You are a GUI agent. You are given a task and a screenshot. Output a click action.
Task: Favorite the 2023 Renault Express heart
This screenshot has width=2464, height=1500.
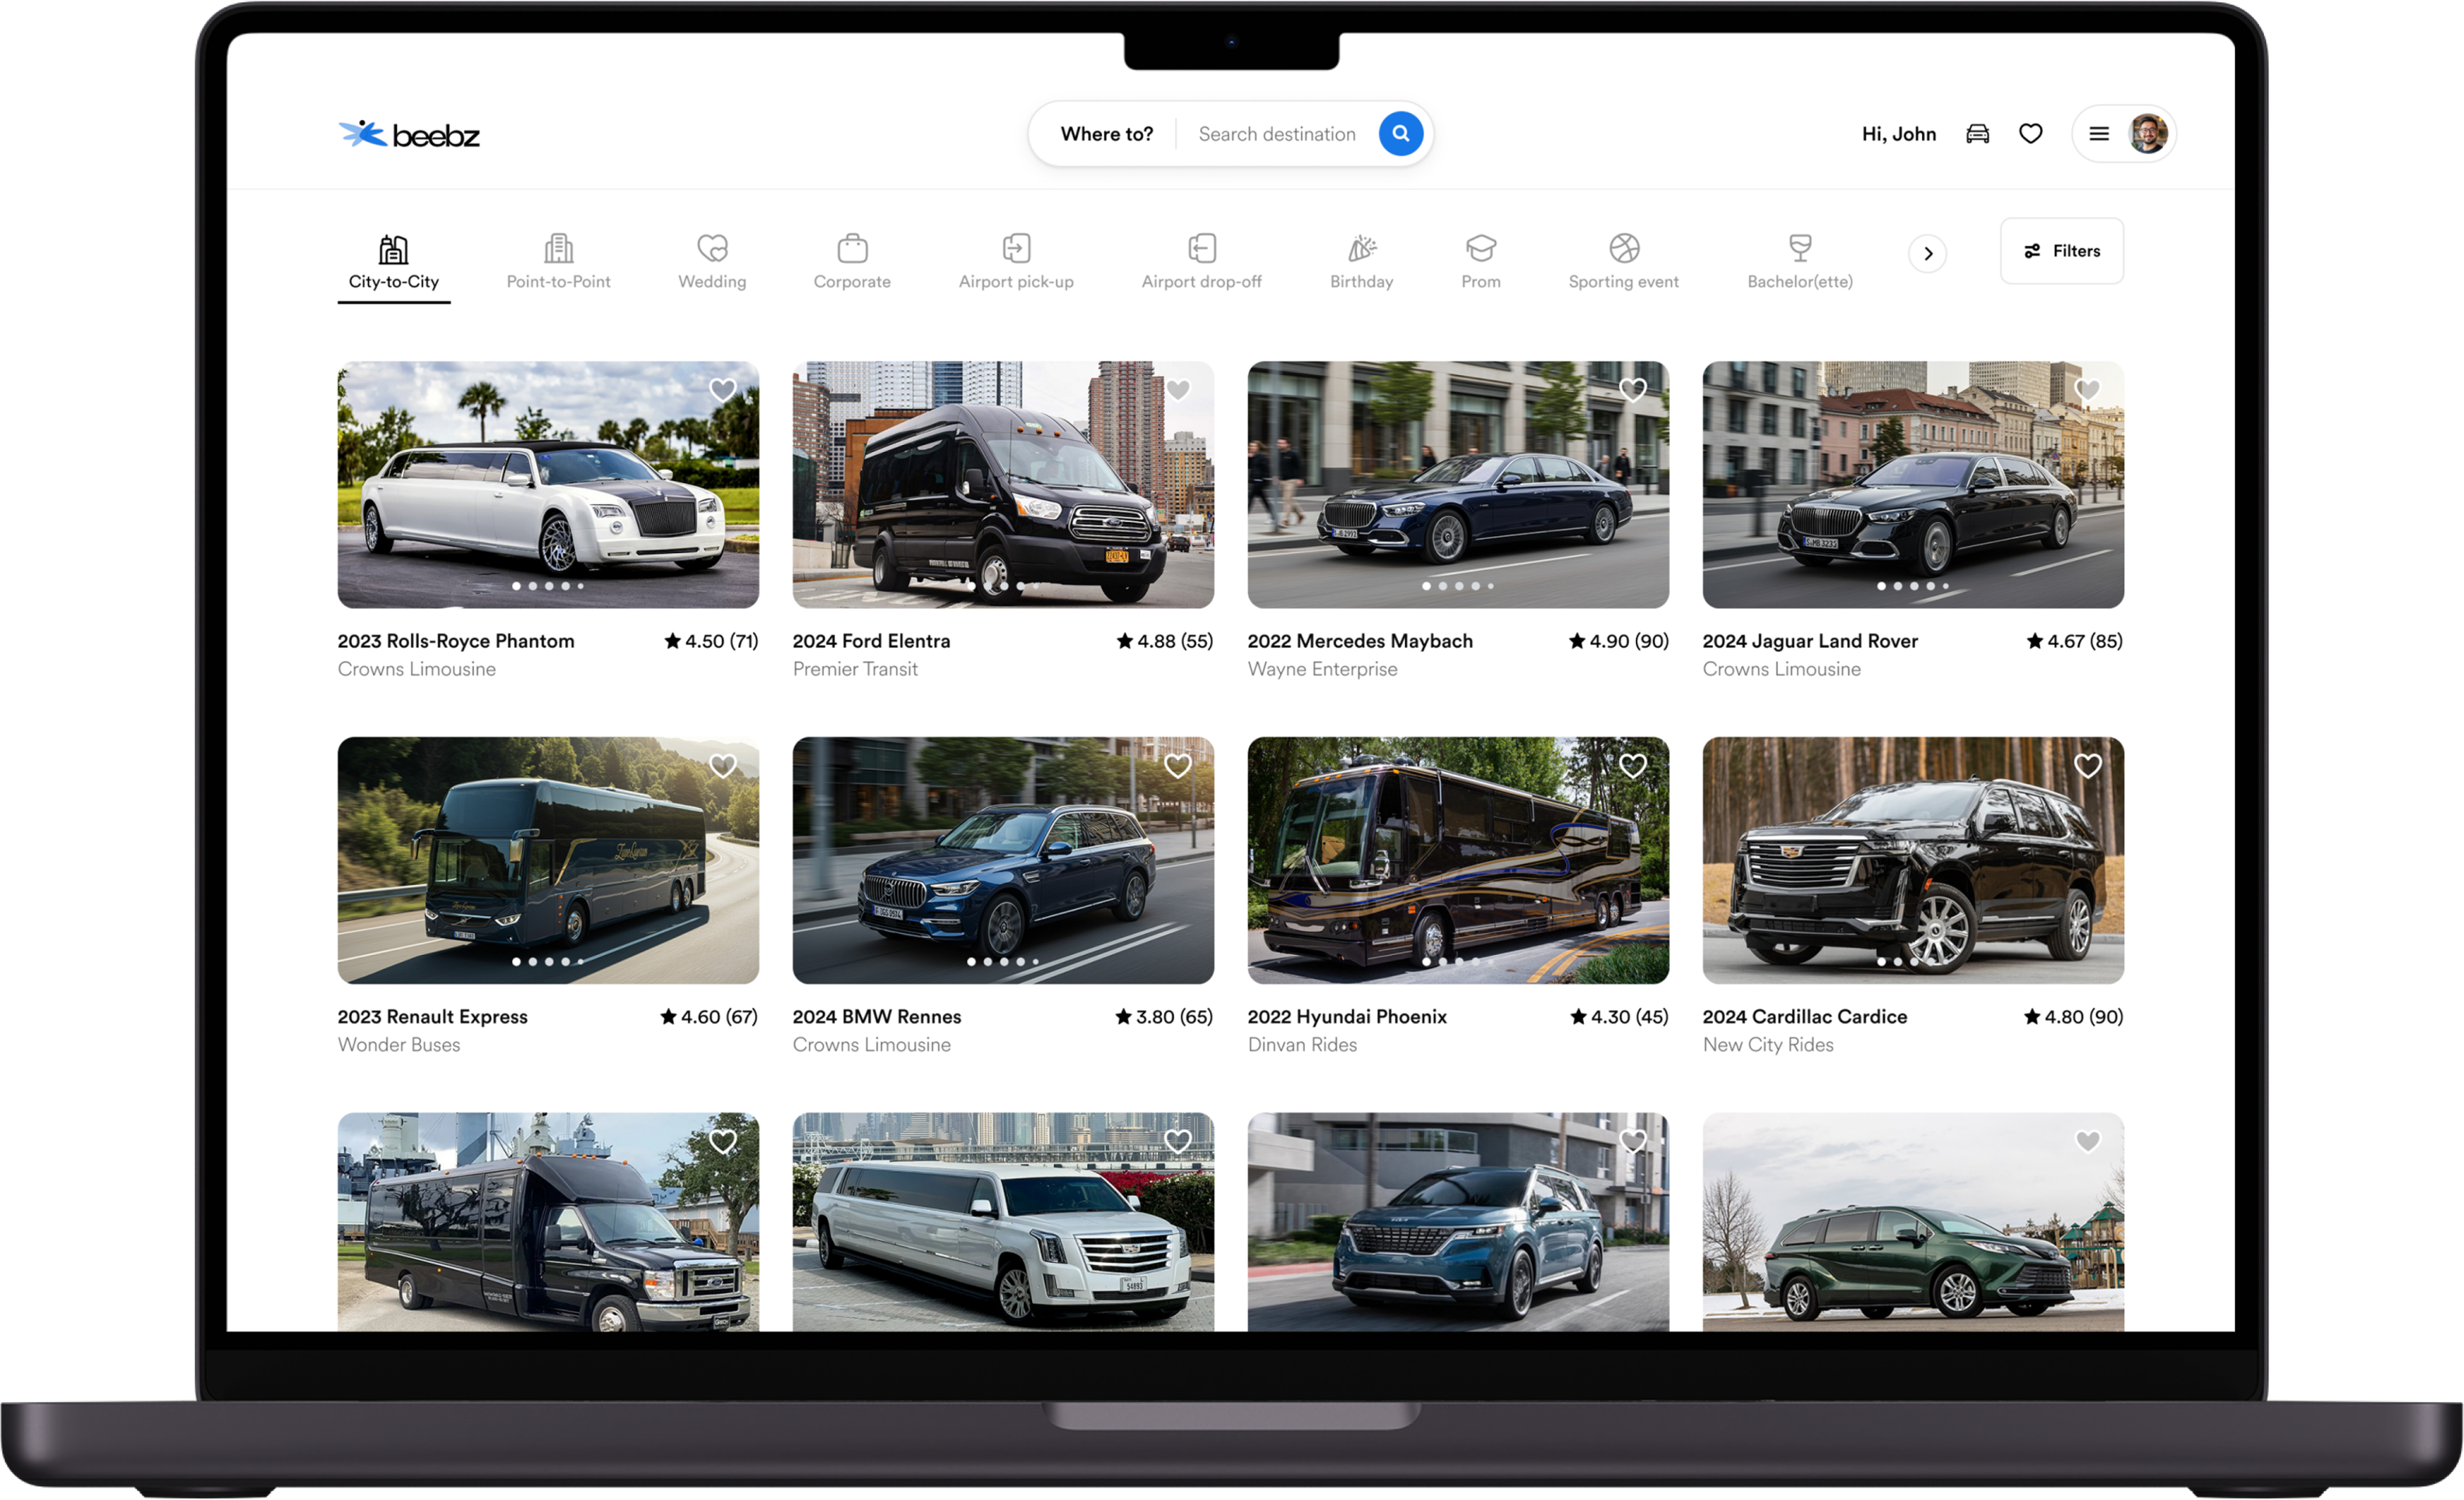[723, 766]
